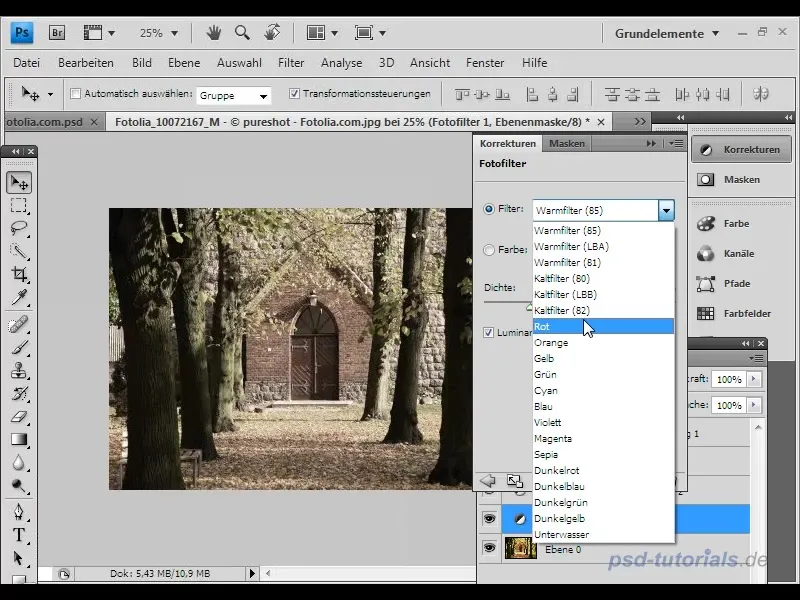This screenshot has width=800, height=600.
Task: Select the Move tool in toolbox
Action: 19,182
